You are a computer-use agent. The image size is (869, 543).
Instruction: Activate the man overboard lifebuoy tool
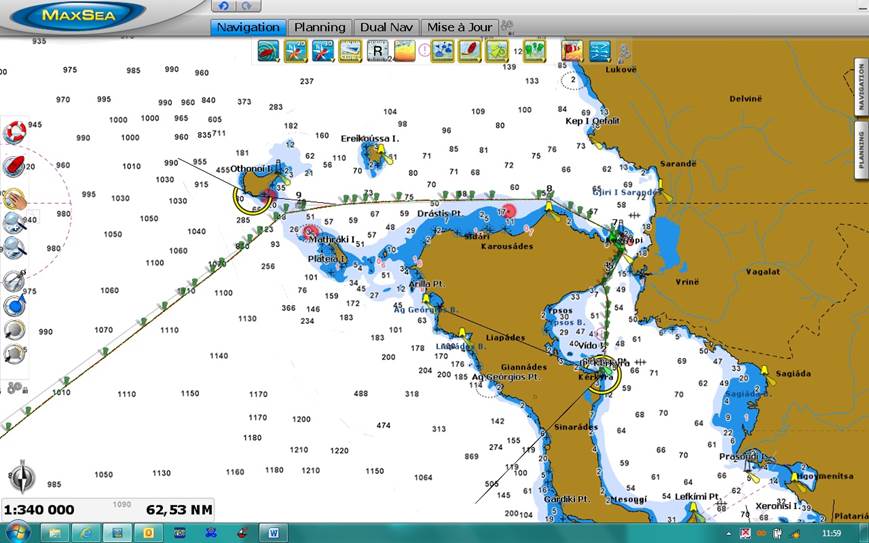pos(15,131)
